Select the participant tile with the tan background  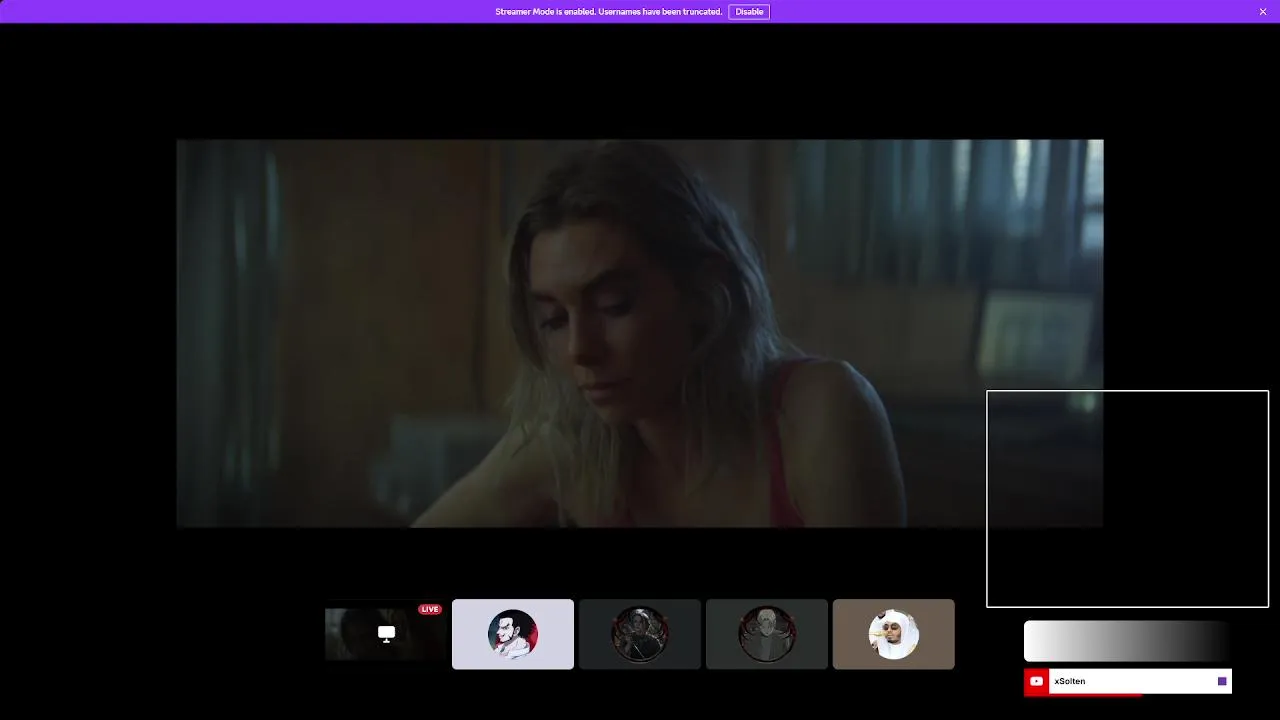tap(894, 634)
